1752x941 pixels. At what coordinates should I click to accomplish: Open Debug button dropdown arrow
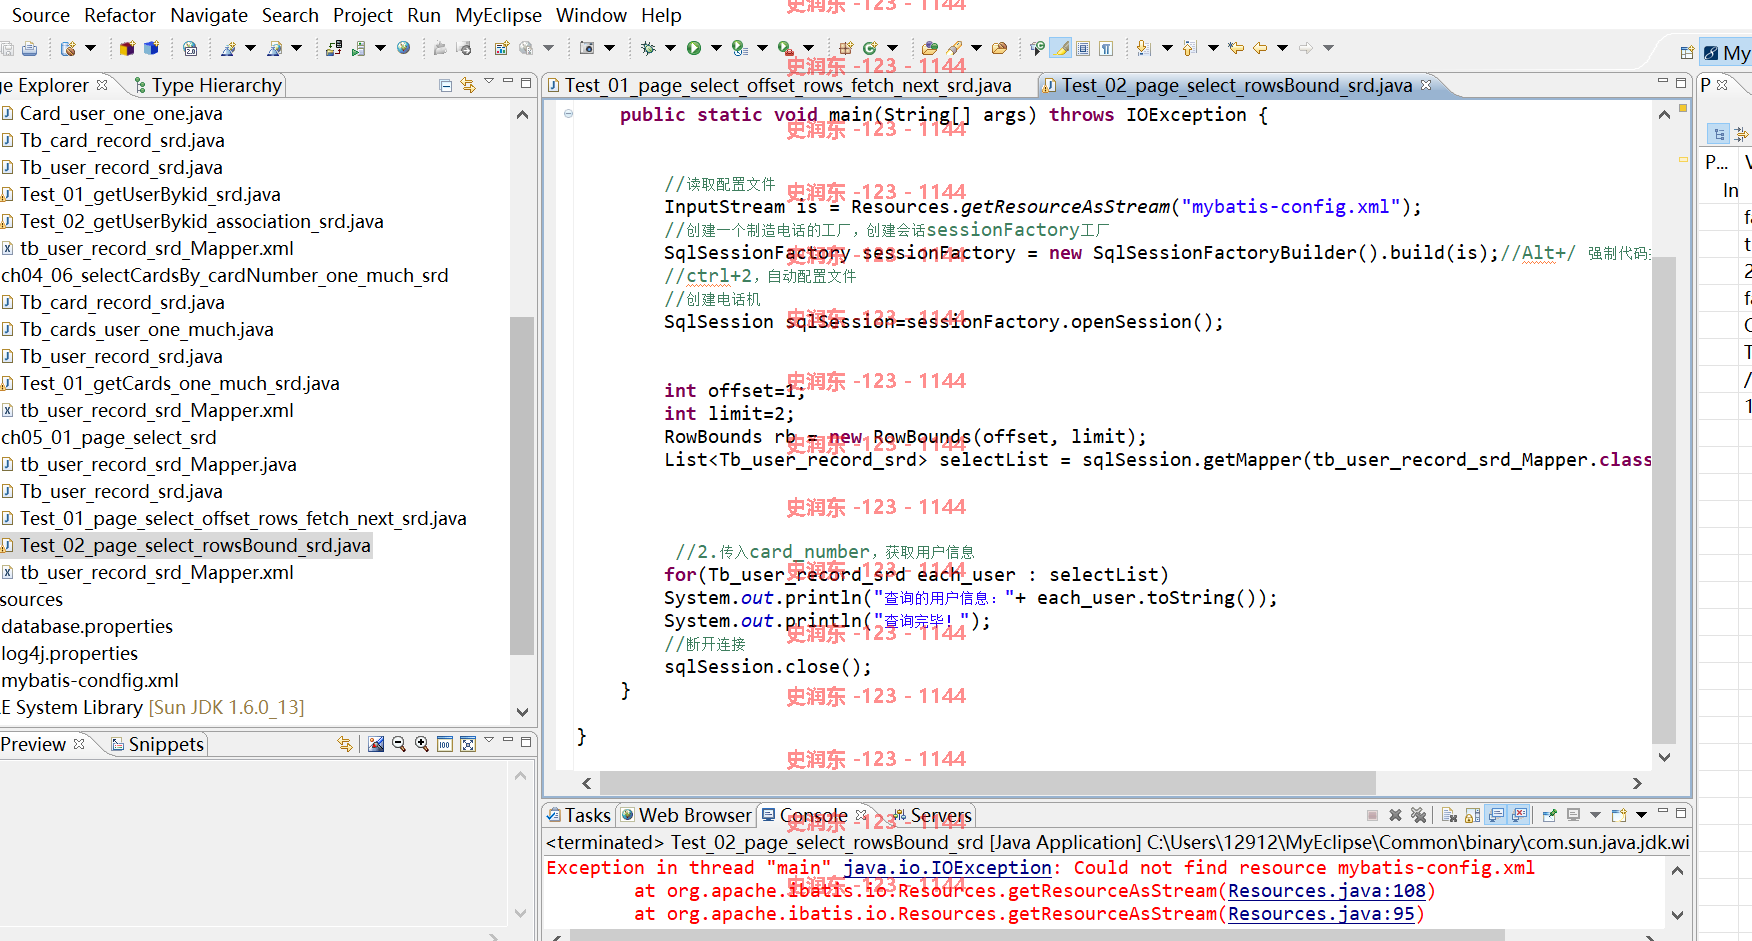(x=670, y=48)
